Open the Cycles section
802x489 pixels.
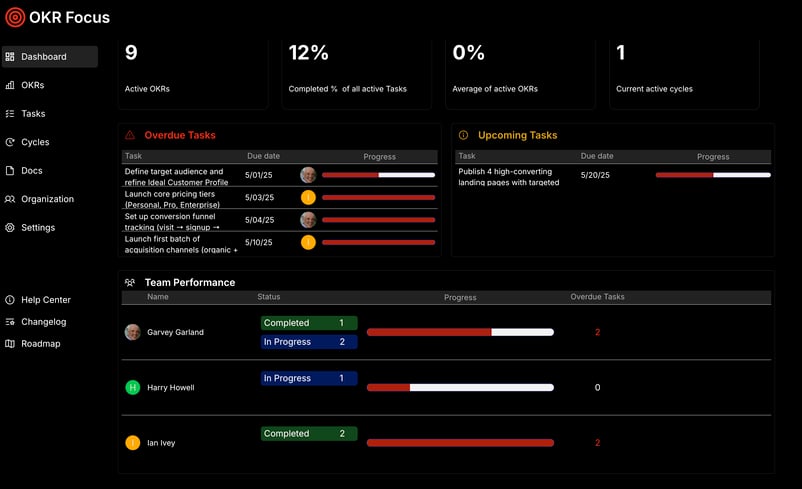pyautogui.click(x=35, y=142)
